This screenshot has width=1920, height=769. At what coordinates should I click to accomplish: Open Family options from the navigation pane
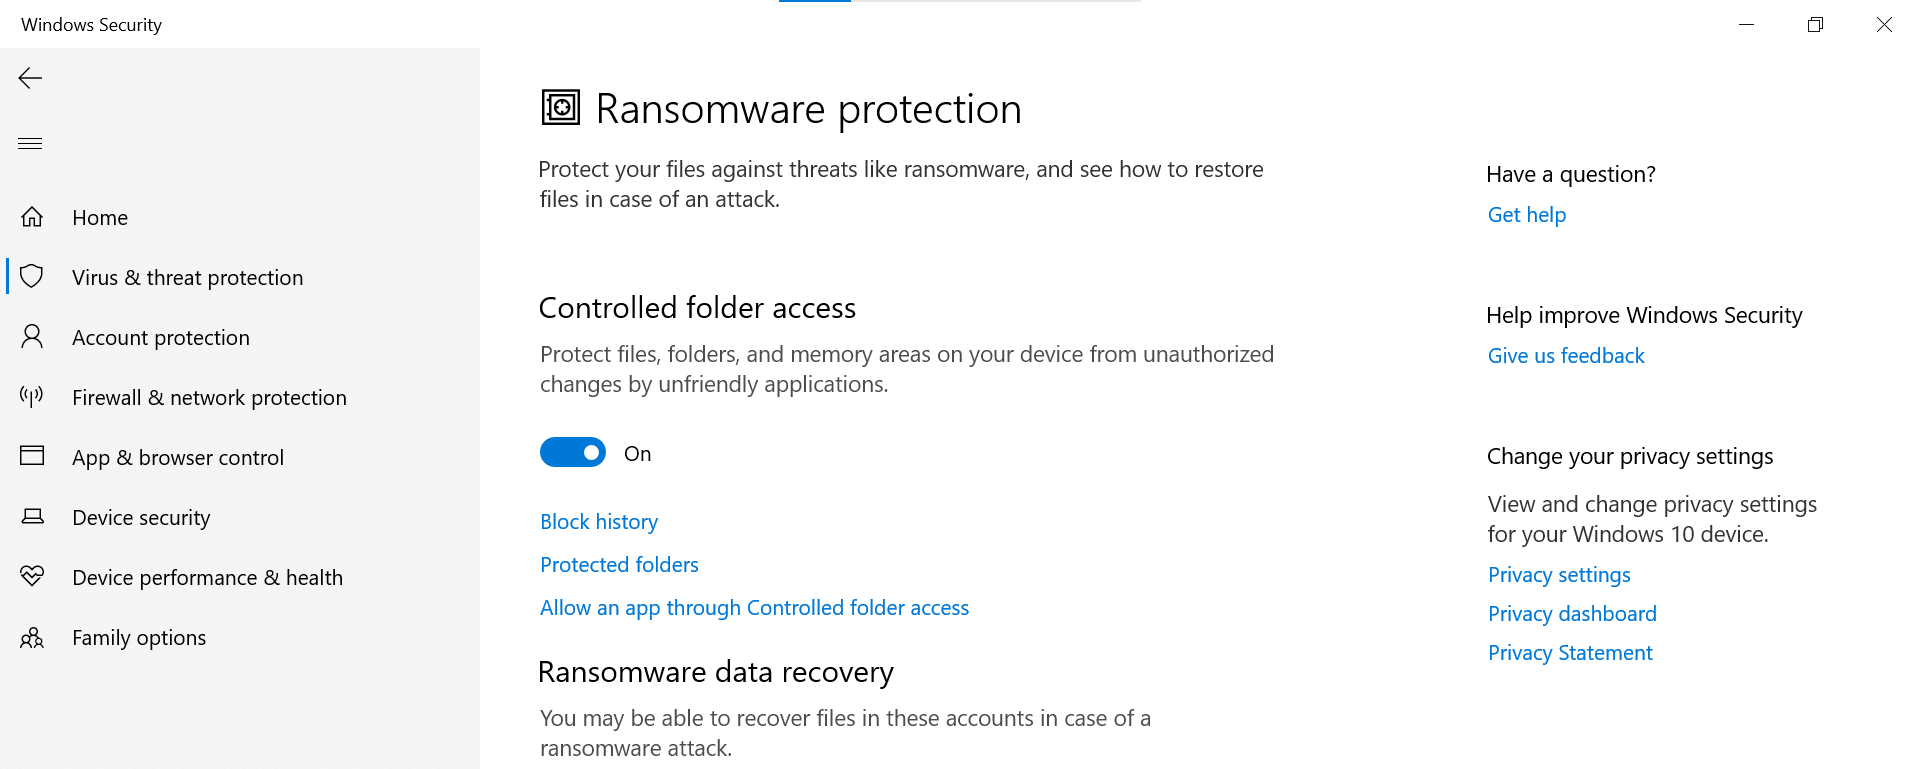click(x=139, y=637)
